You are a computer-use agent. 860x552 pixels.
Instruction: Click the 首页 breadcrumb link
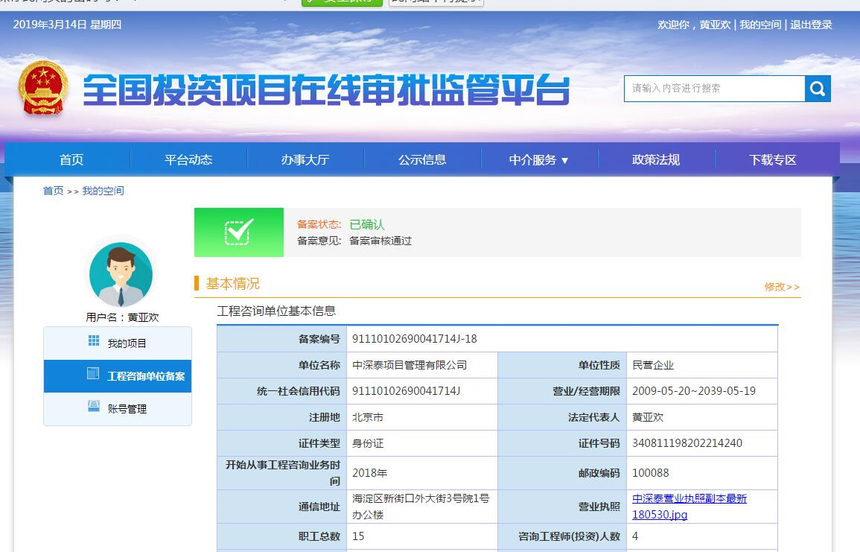tap(53, 191)
